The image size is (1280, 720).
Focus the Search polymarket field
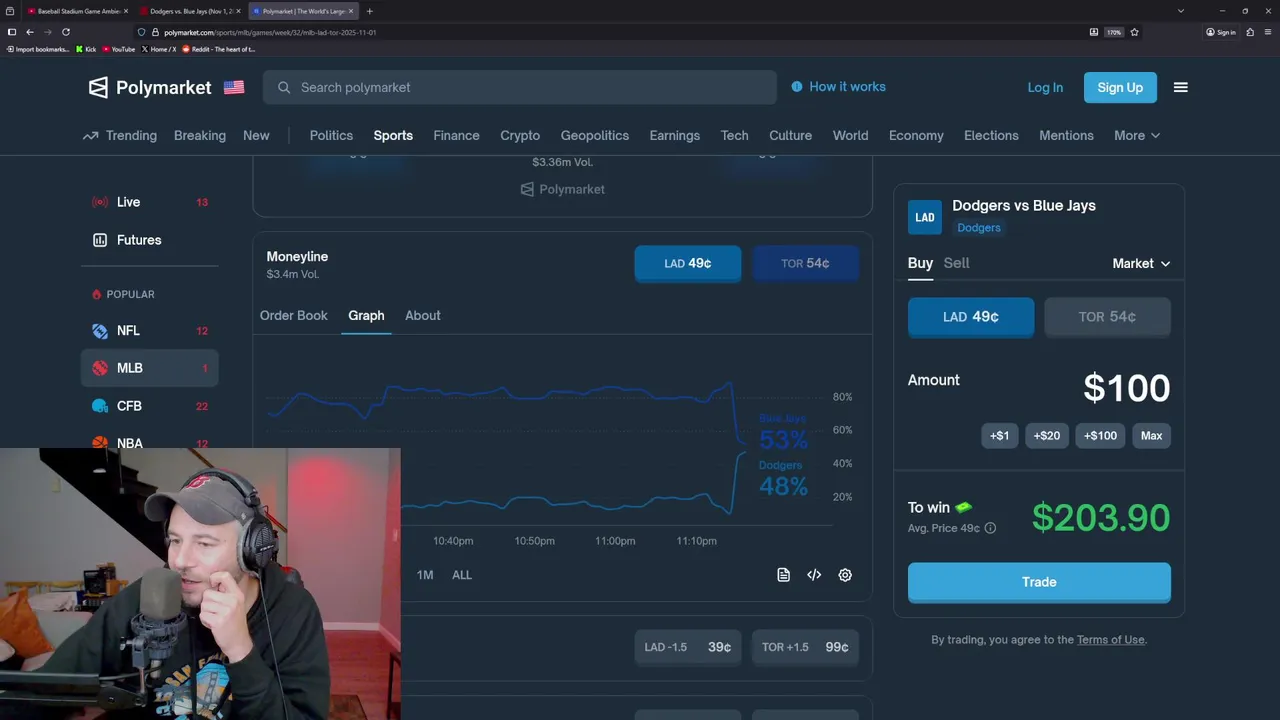520,87
